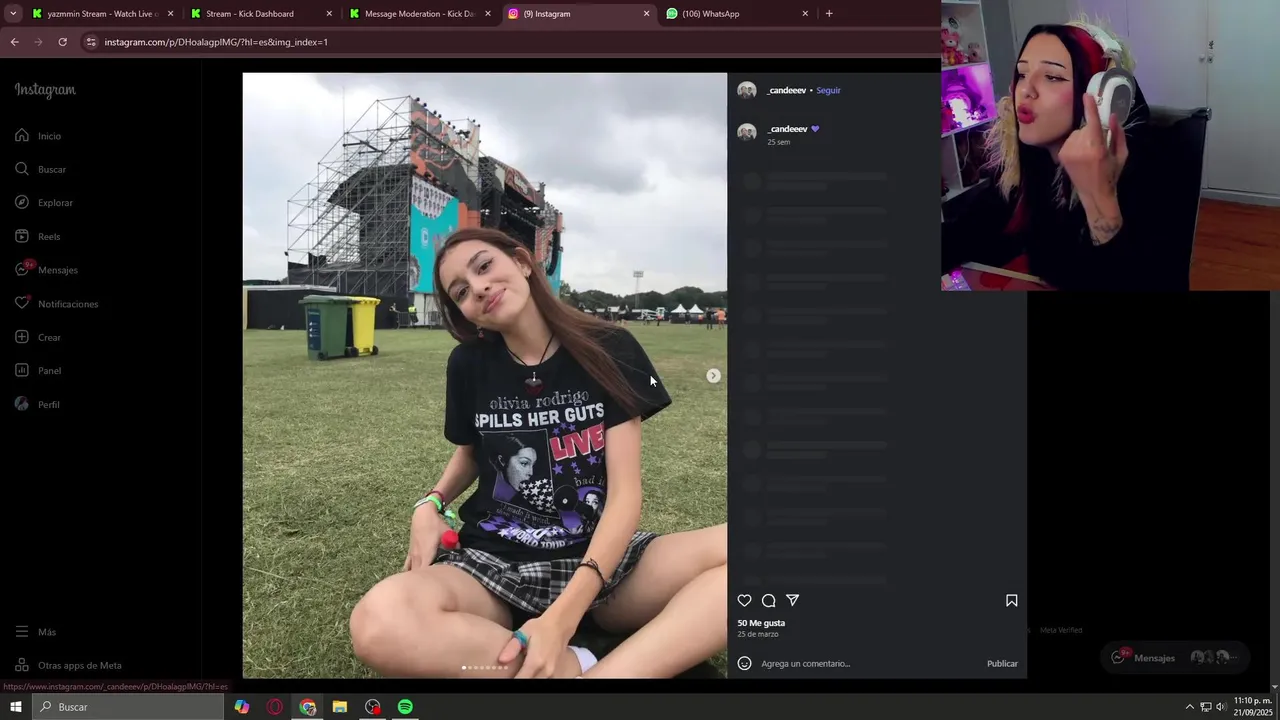Open Buscar search in sidebar
The width and height of the screenshot is (1280, 720).
(x=40, y=170)
